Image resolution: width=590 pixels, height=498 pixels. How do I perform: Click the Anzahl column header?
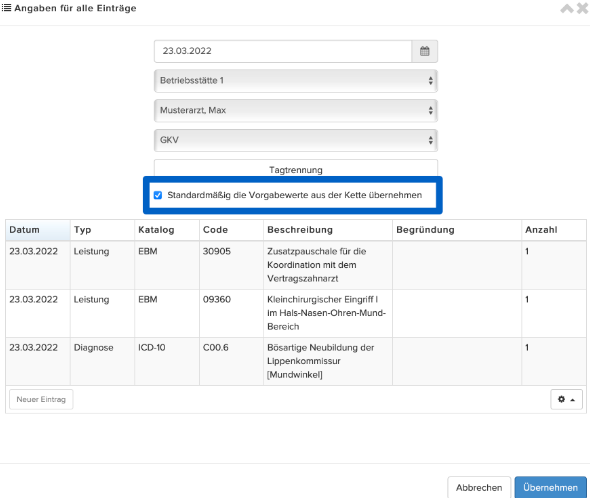554,230
